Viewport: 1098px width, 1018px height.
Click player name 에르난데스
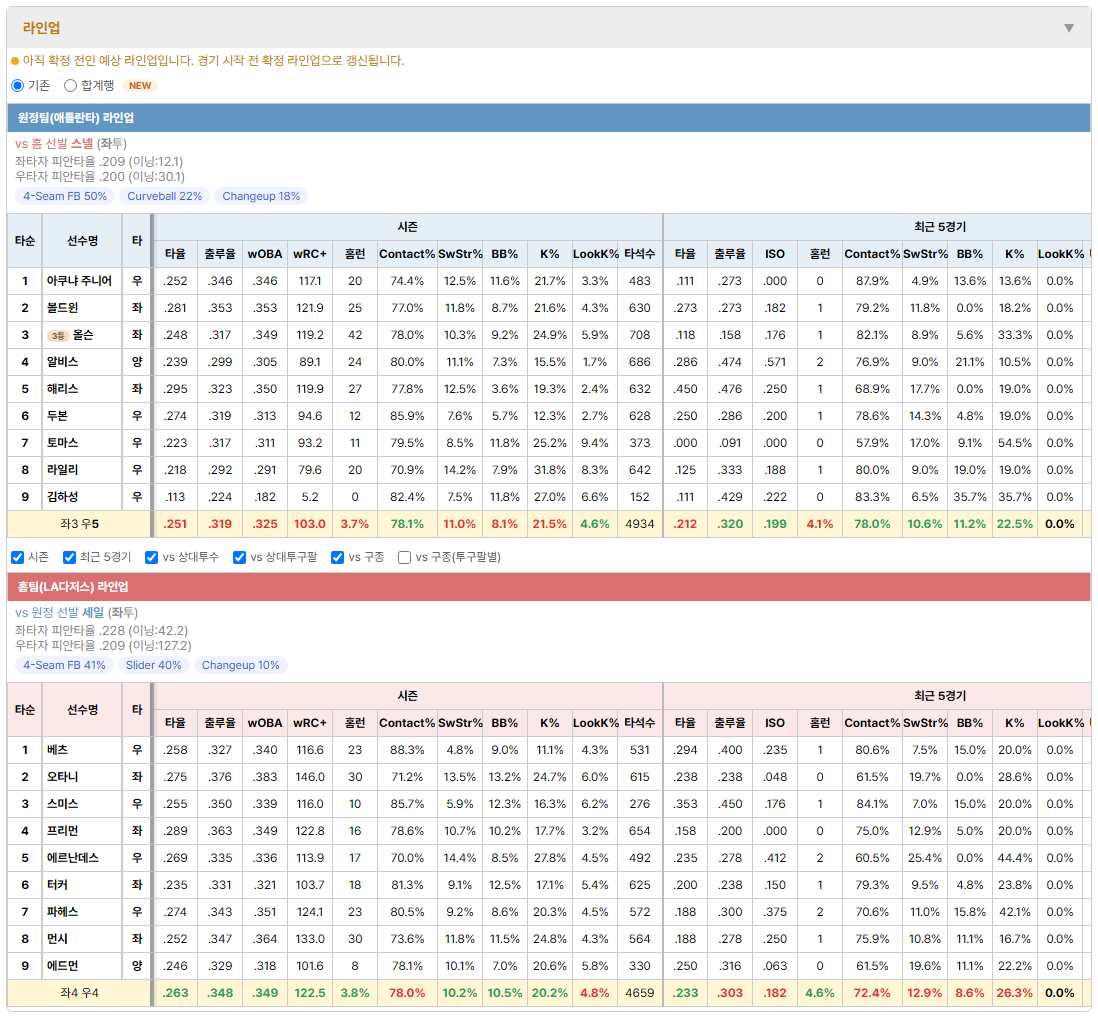point(73,858)
